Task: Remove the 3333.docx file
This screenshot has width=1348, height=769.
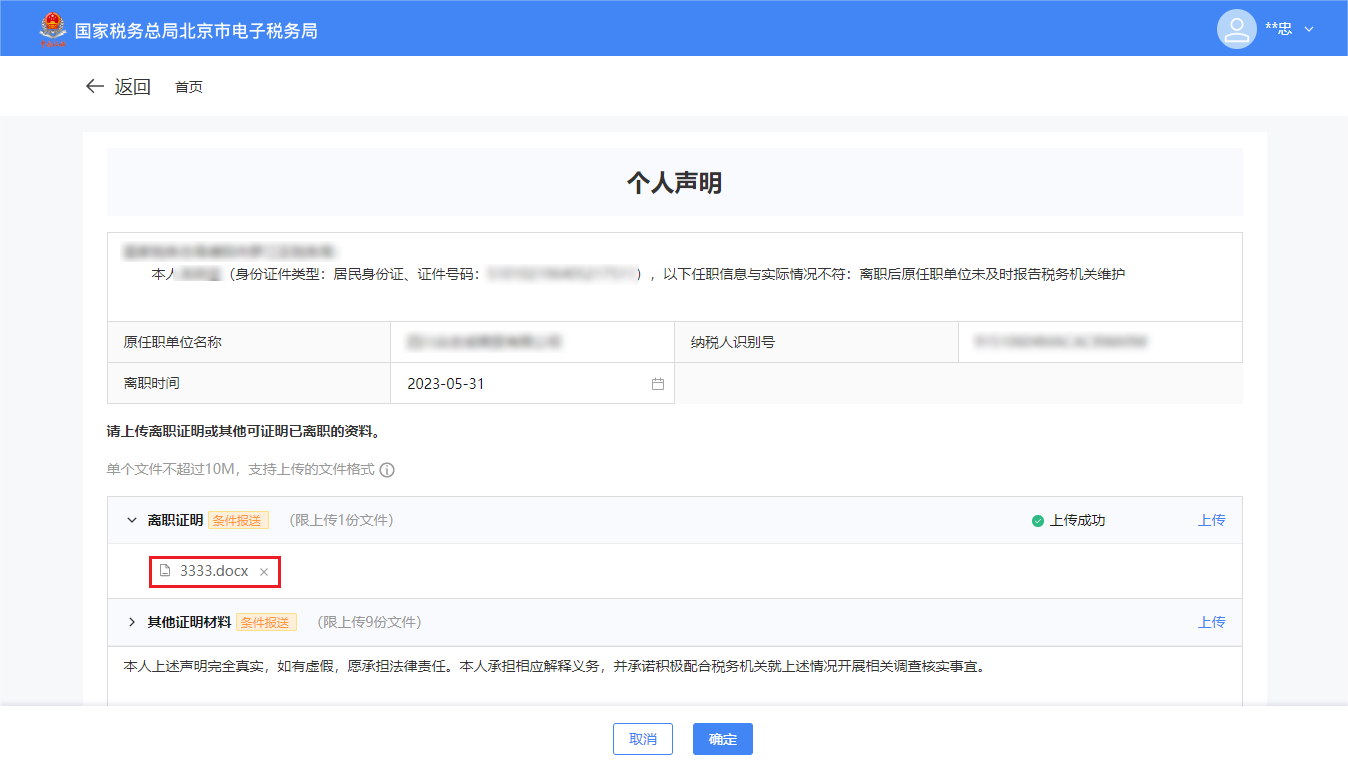Action: click(x=264, y=572)
